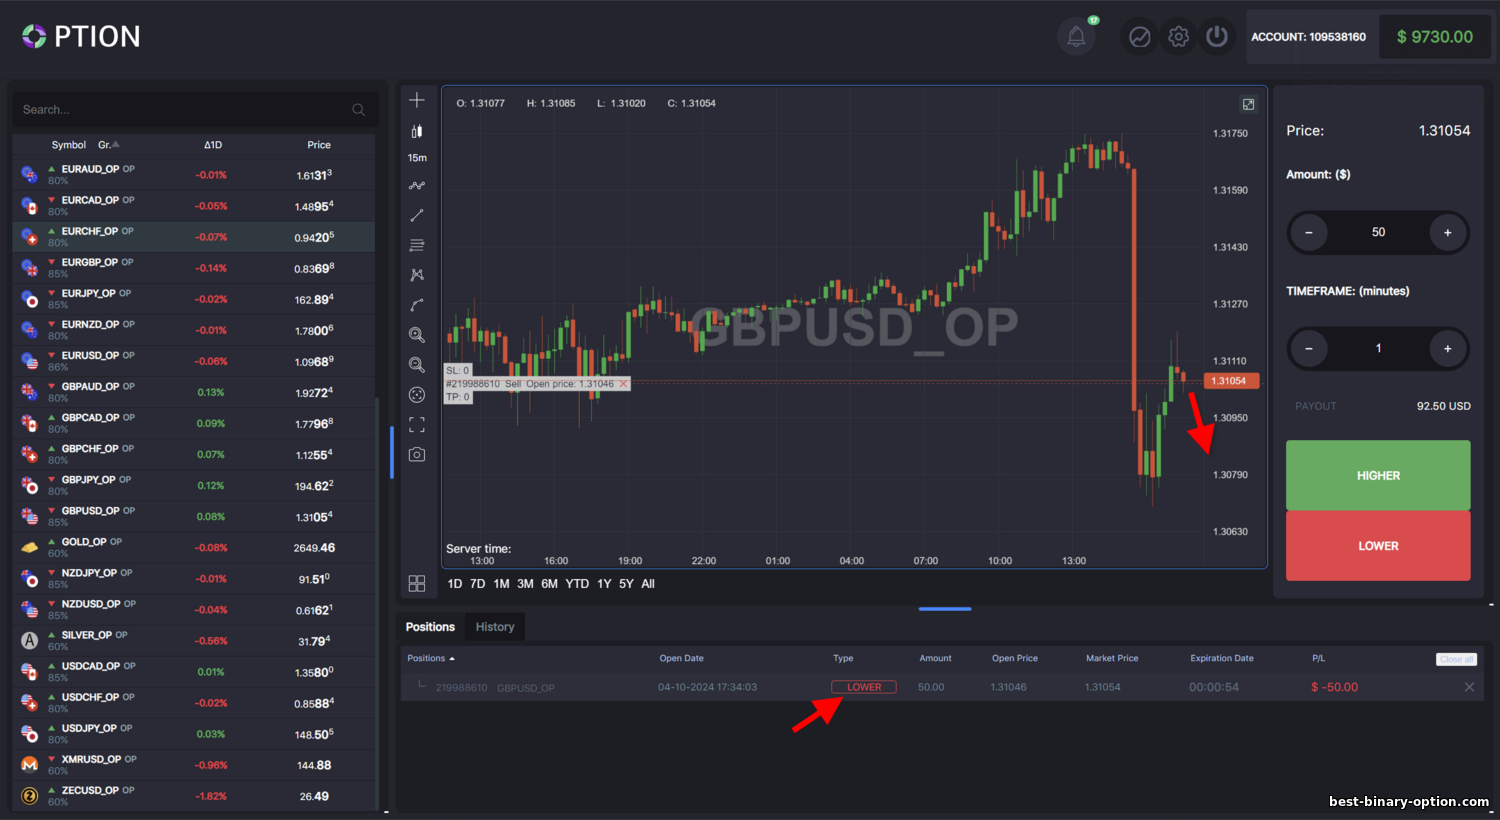
Task: Select EURAUD_OP in the symbol list
Action: point(194,175)
